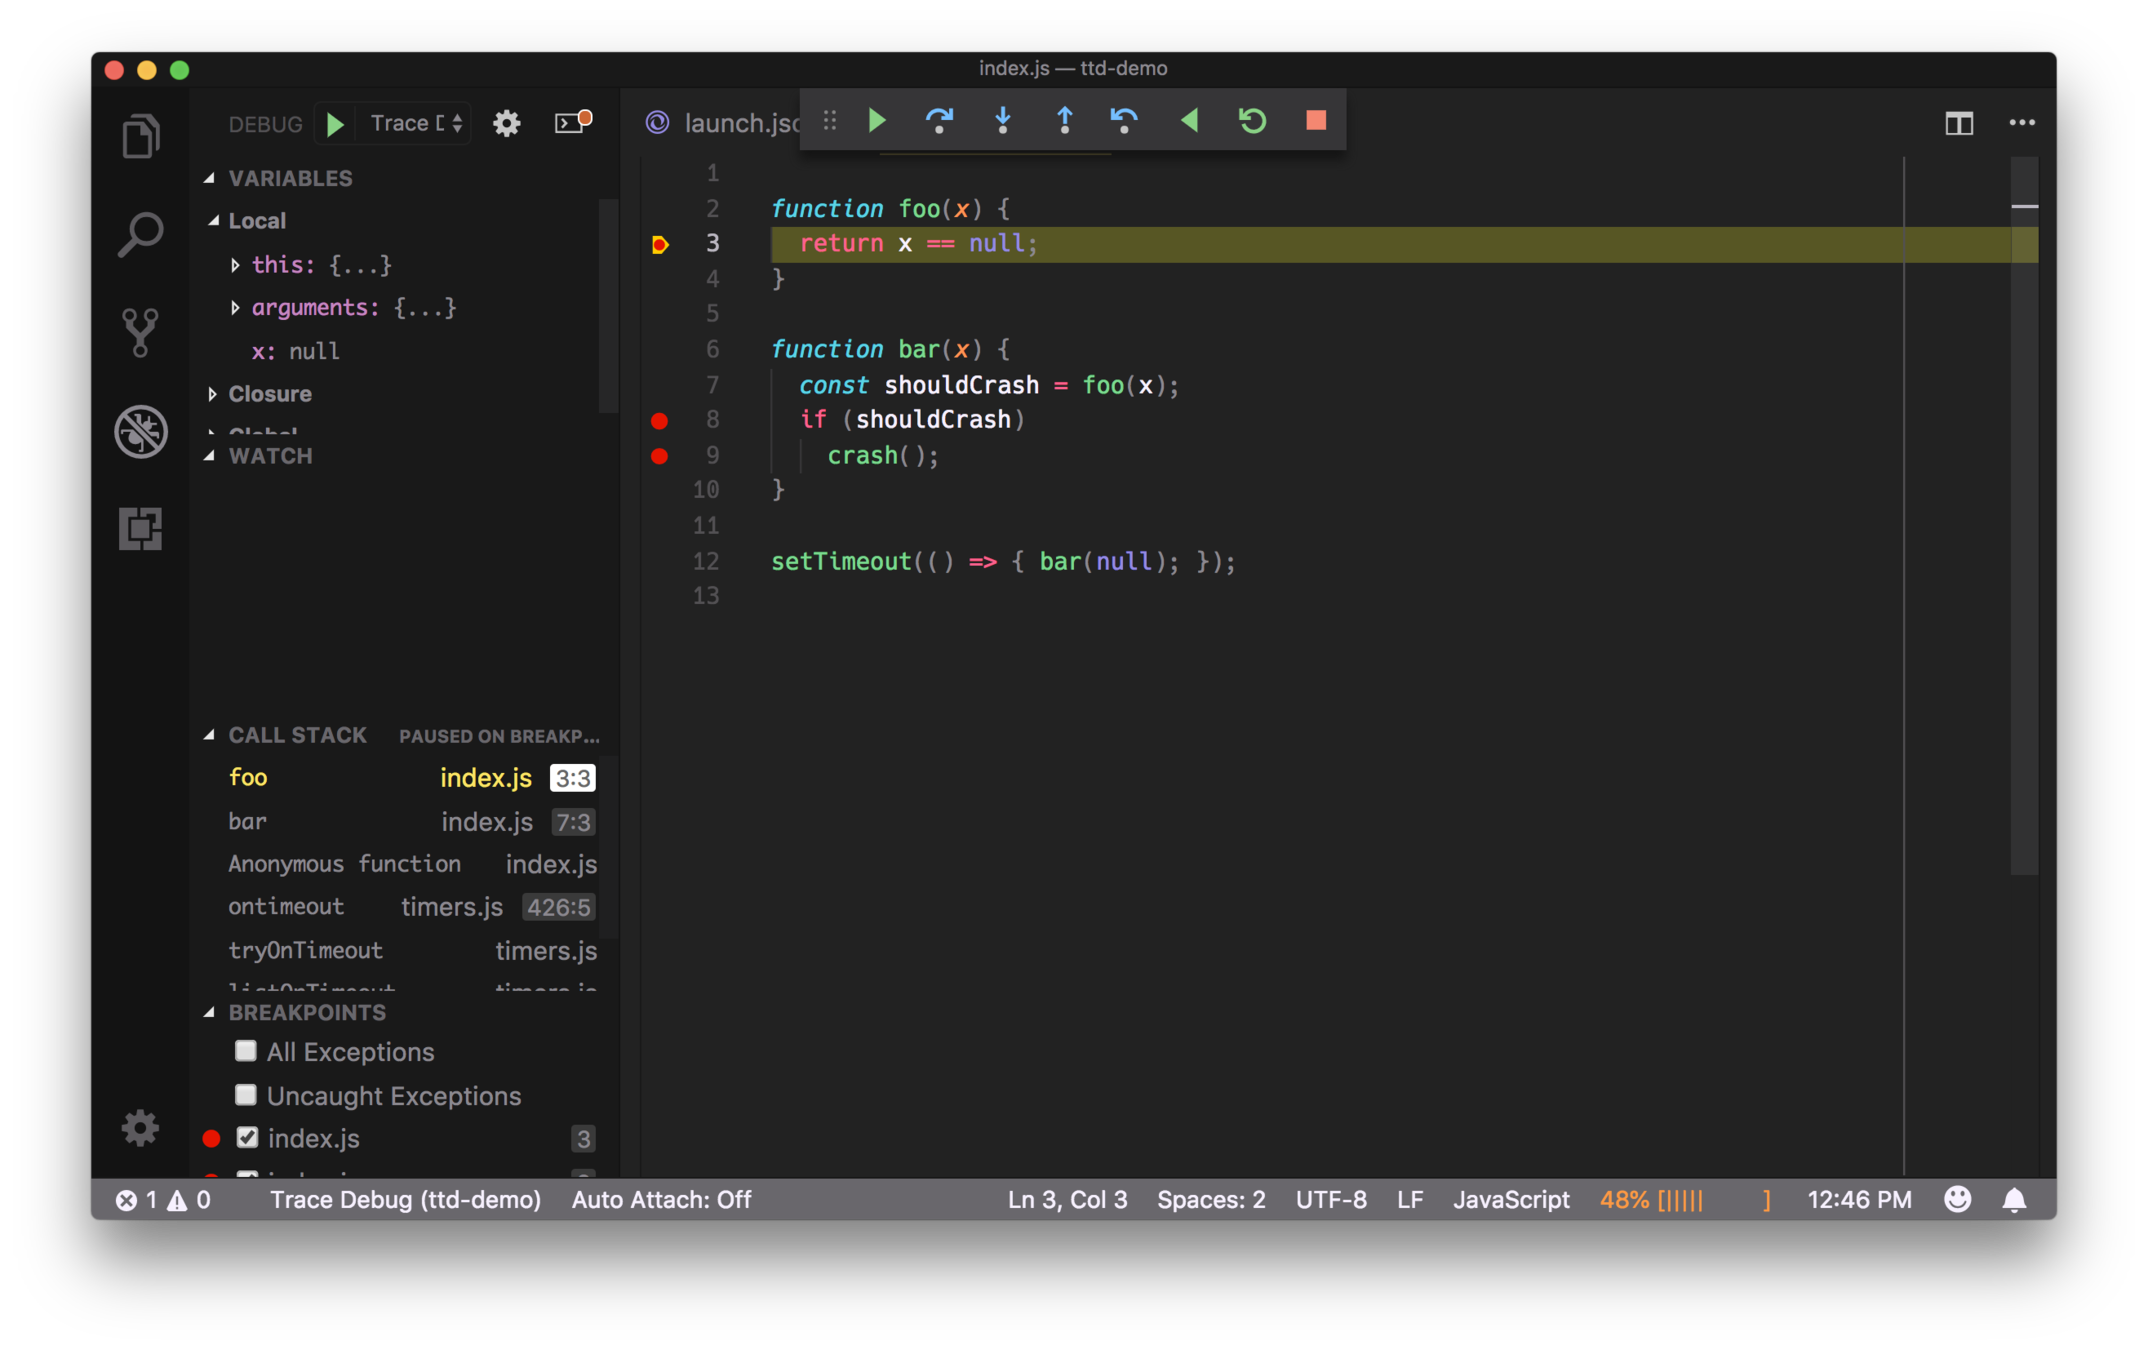This screenshot has height=1350, width=2148.
Task: Restart the debug session
Action: 1252,121
